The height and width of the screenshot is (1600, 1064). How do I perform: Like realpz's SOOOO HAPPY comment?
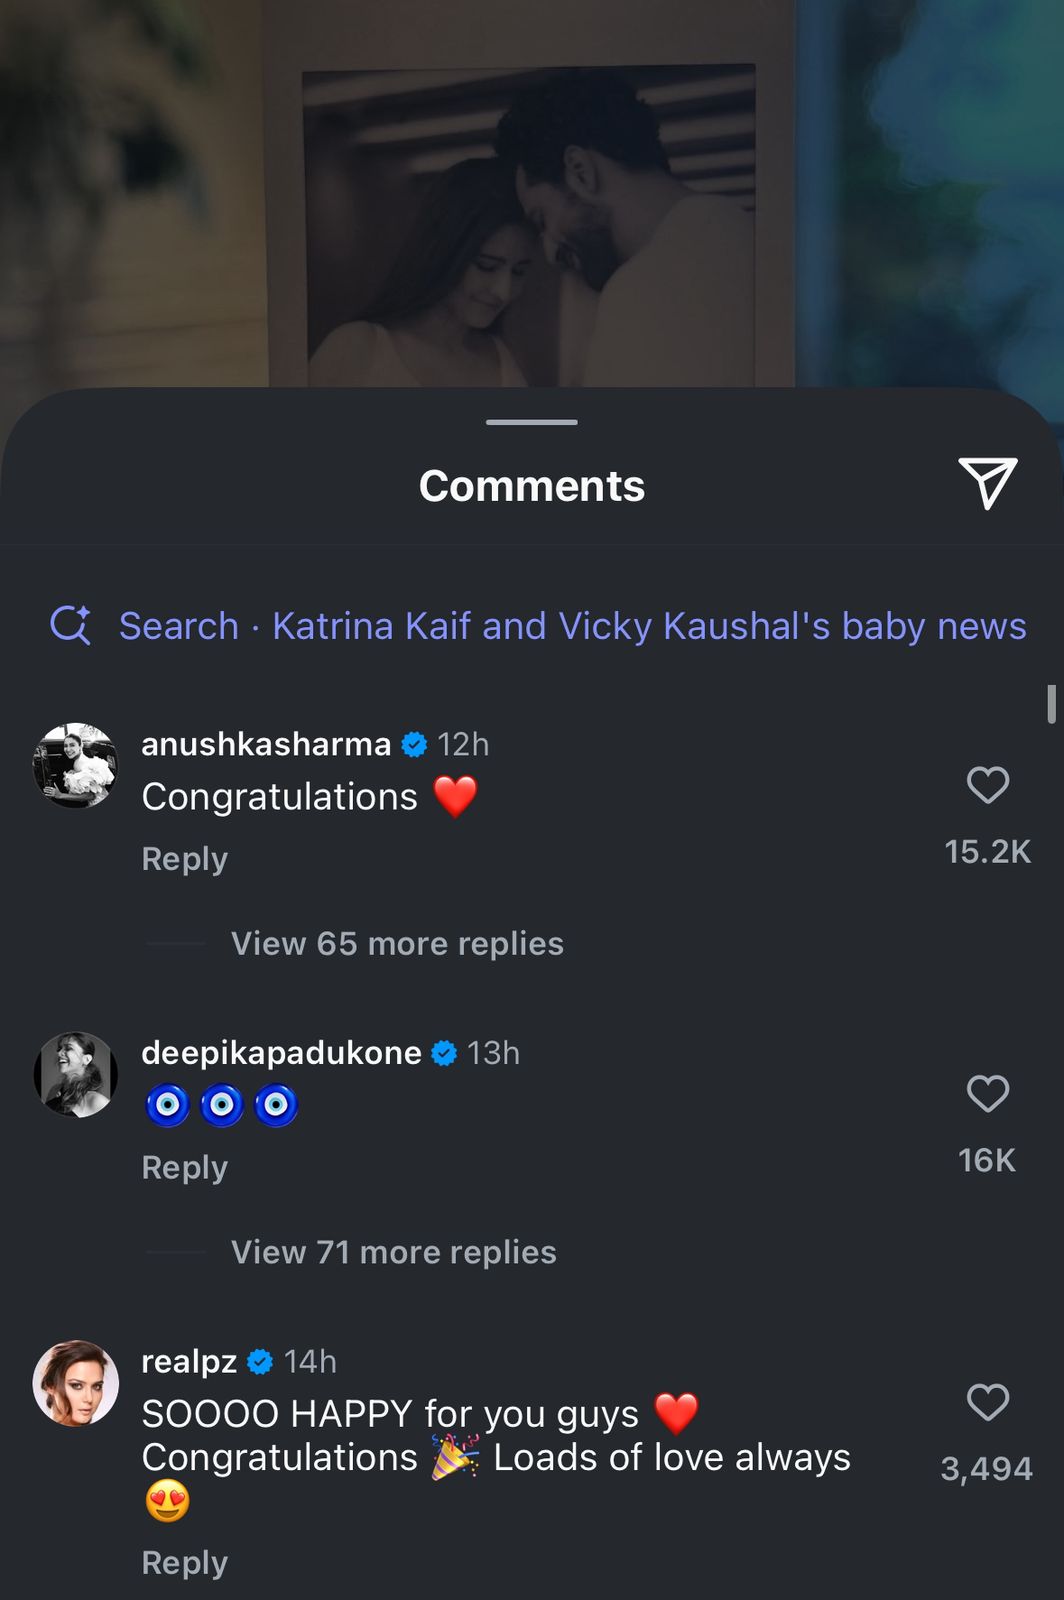pos(987,1402)
